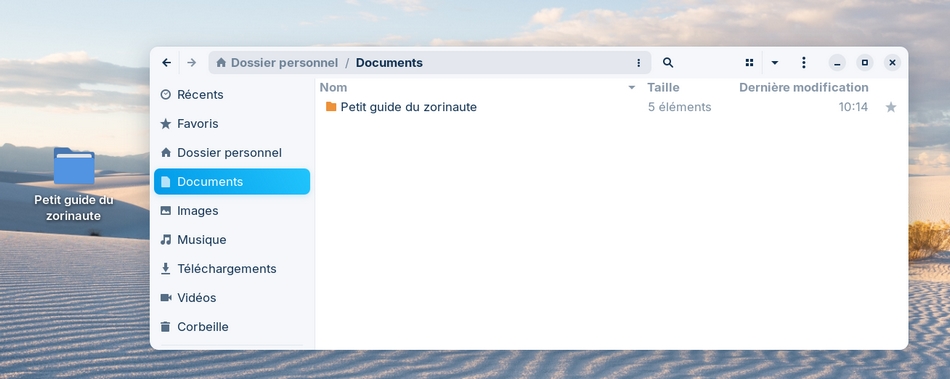950x379 pixels.
Task: Switch to grid view icon
Action: (x=749, y=62)
